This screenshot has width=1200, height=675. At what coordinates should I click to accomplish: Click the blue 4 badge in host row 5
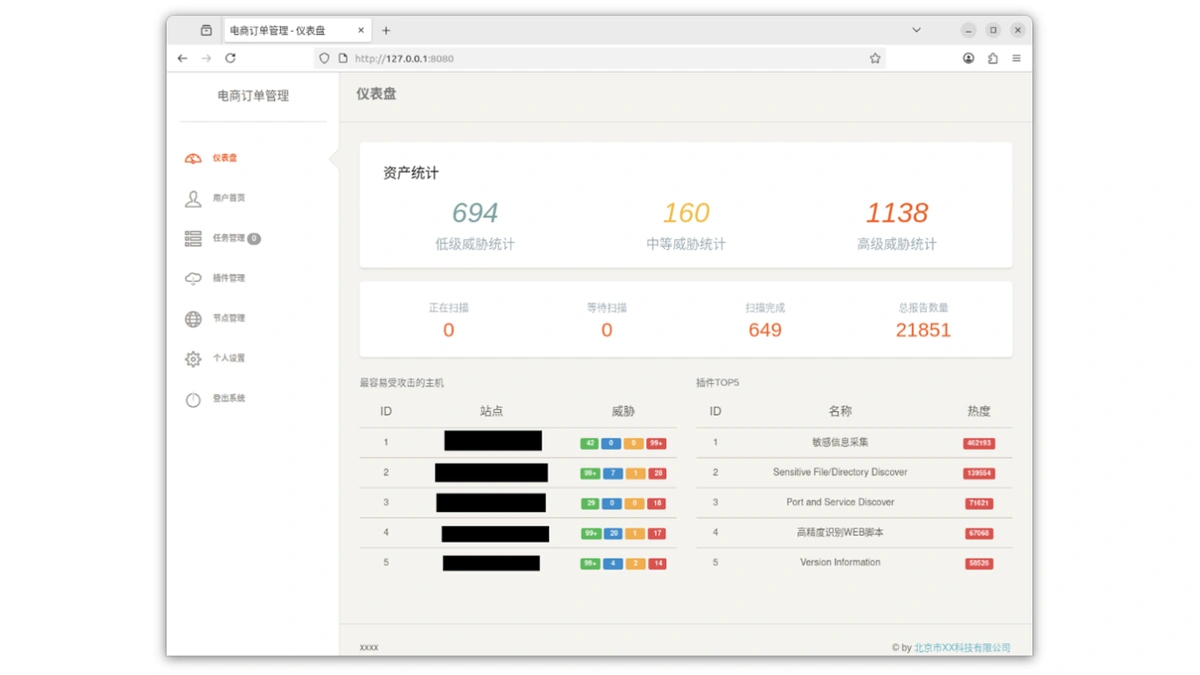tap(612, 563)
